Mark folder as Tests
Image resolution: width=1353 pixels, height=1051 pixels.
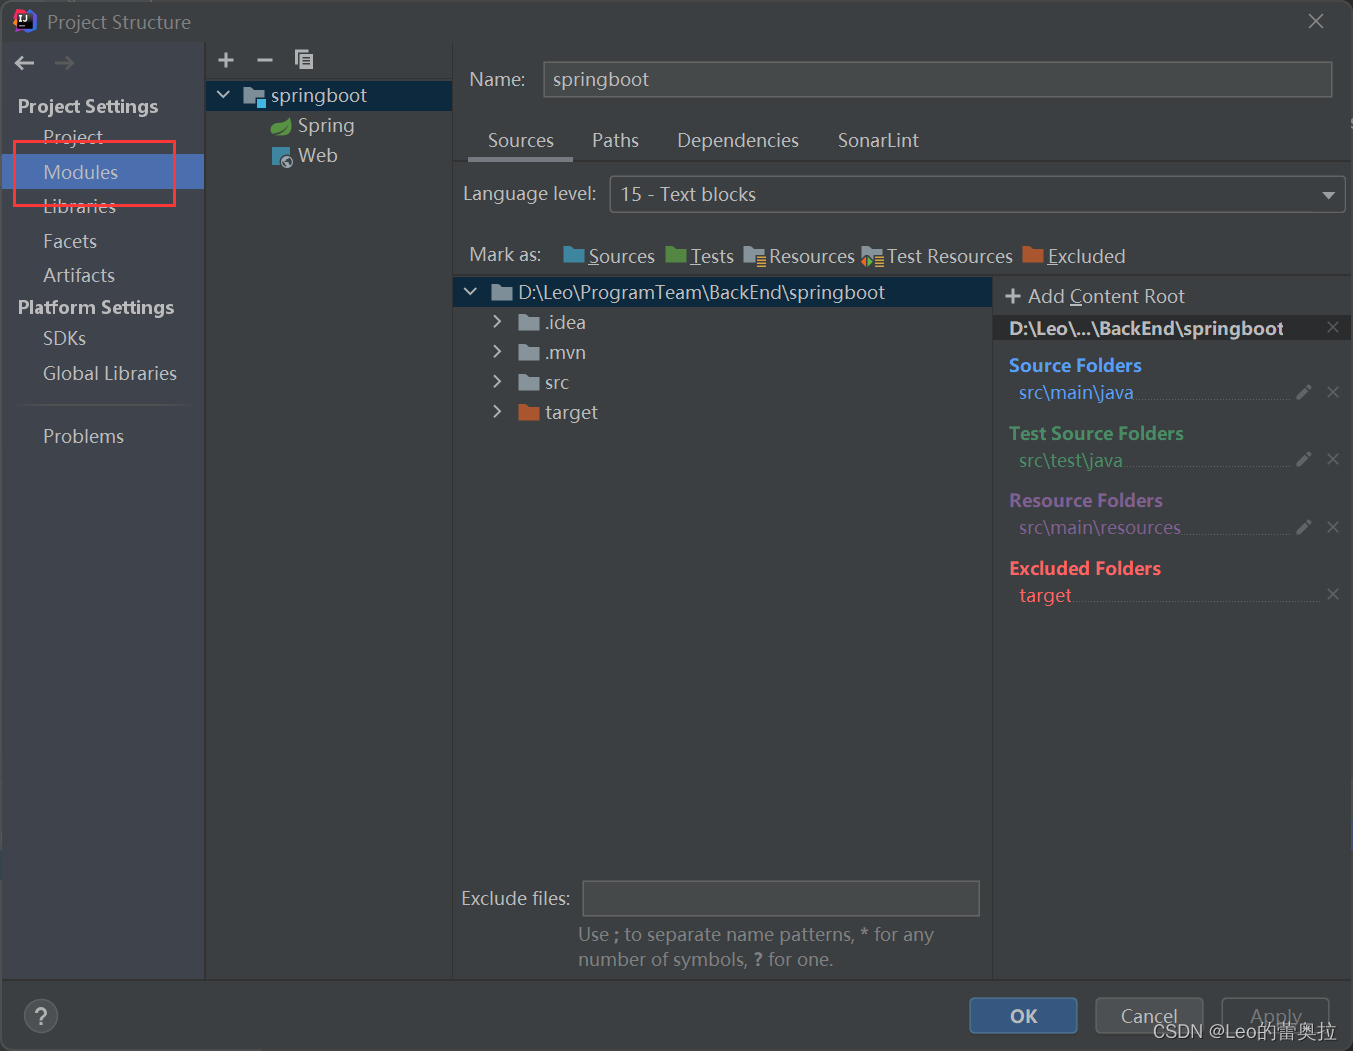(699, 256)
